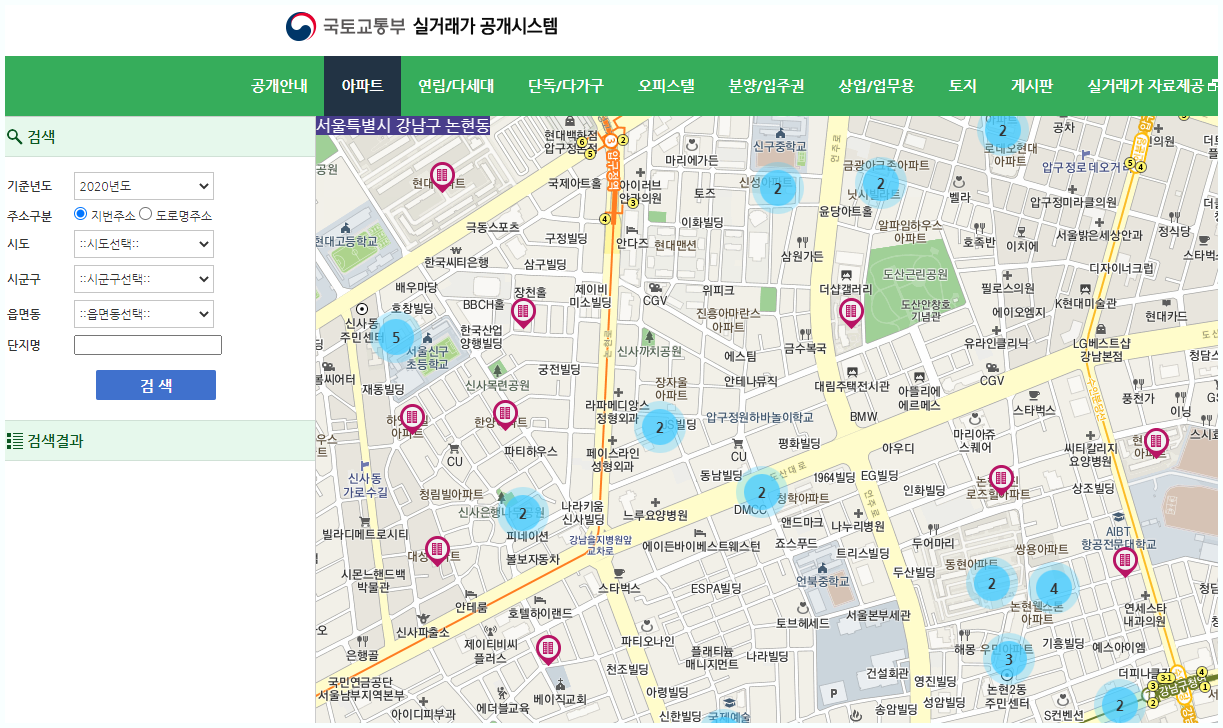Open the 시도선택 dropdown
This screenshot has width=1223, height=728.
click(144, 244)
